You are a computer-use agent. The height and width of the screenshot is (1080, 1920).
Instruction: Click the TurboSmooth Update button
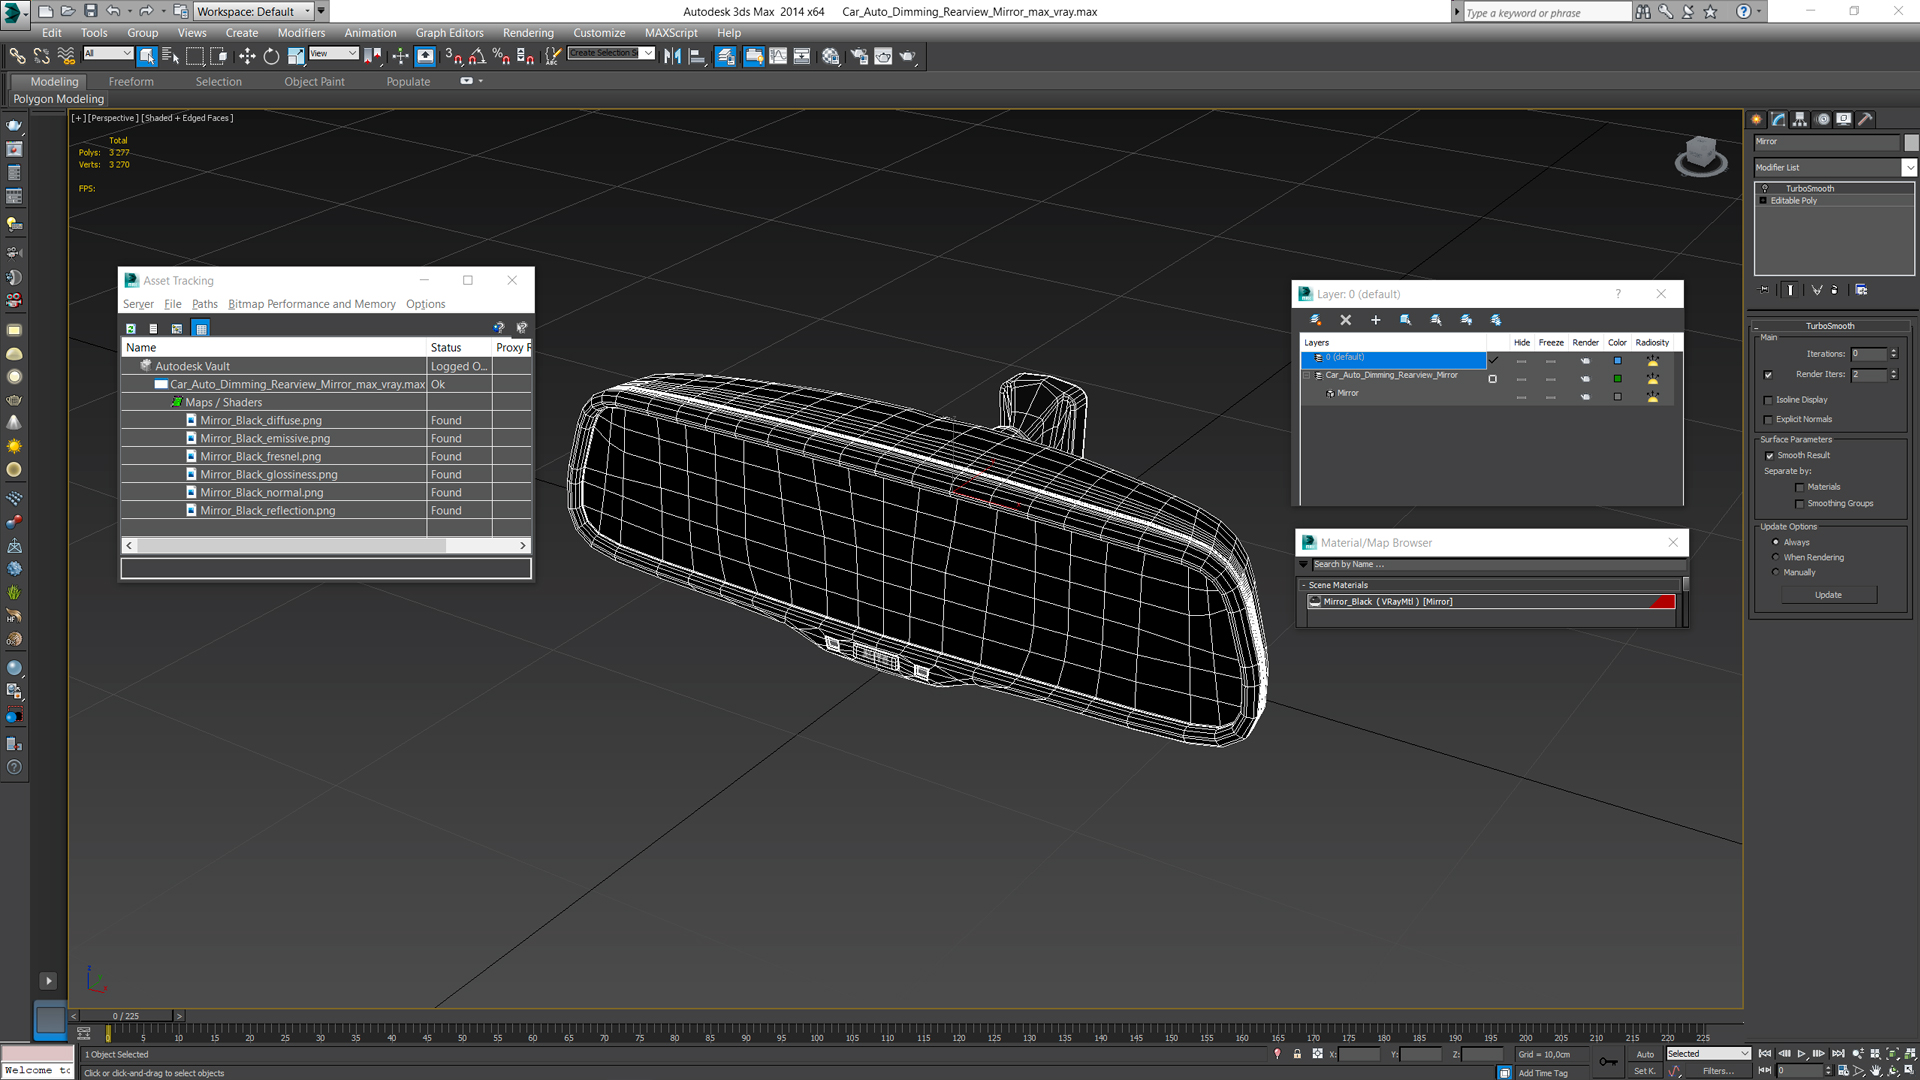pyautogui.click(x=1828, y=595)
